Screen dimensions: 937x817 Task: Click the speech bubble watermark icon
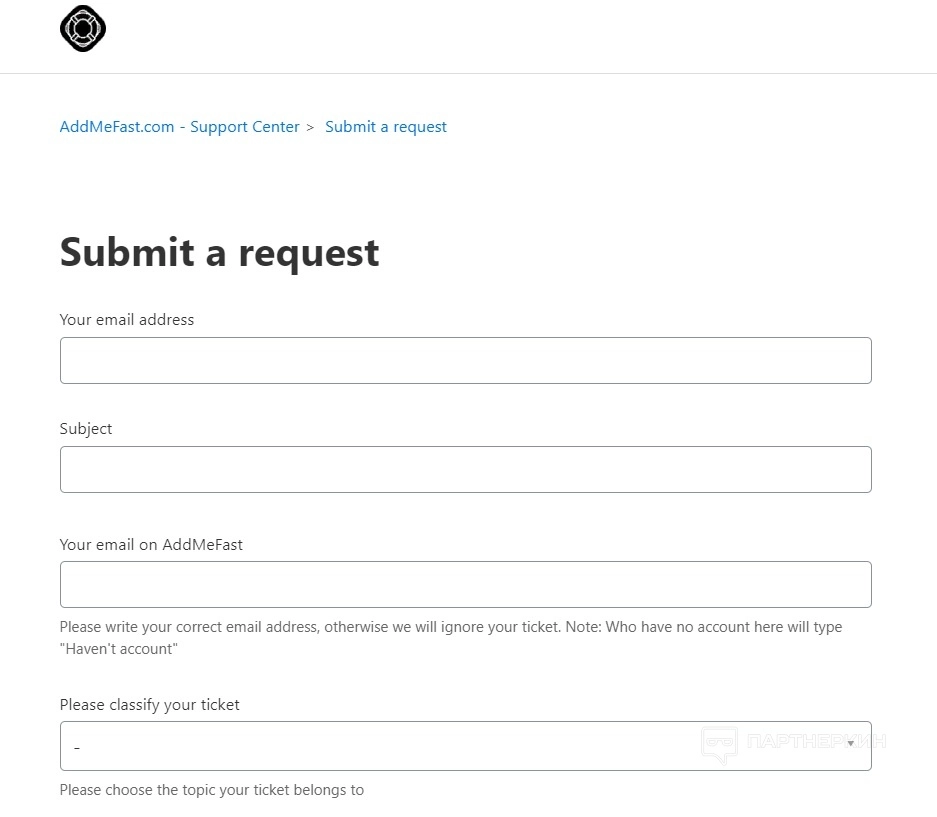(x=719, y=745)
